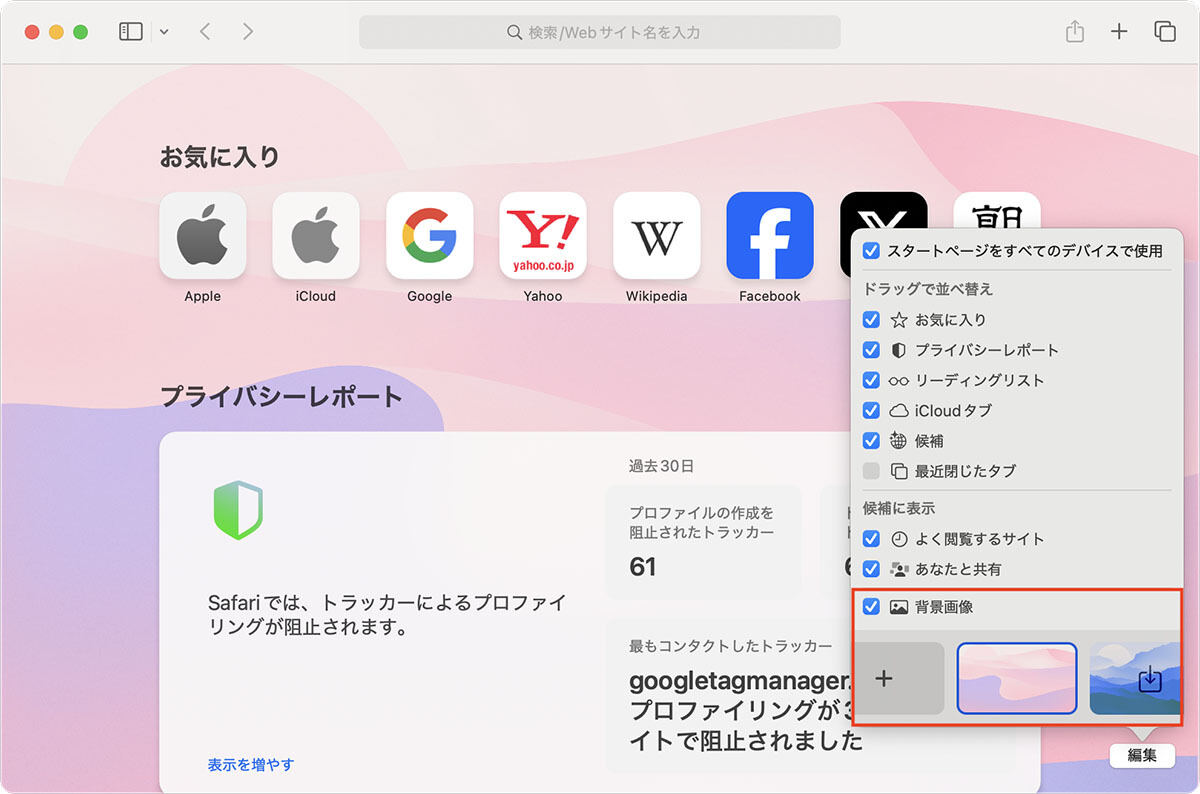1200x794 pixels.
Task: Click the 候補に表示 header
Action: (899, 508)
